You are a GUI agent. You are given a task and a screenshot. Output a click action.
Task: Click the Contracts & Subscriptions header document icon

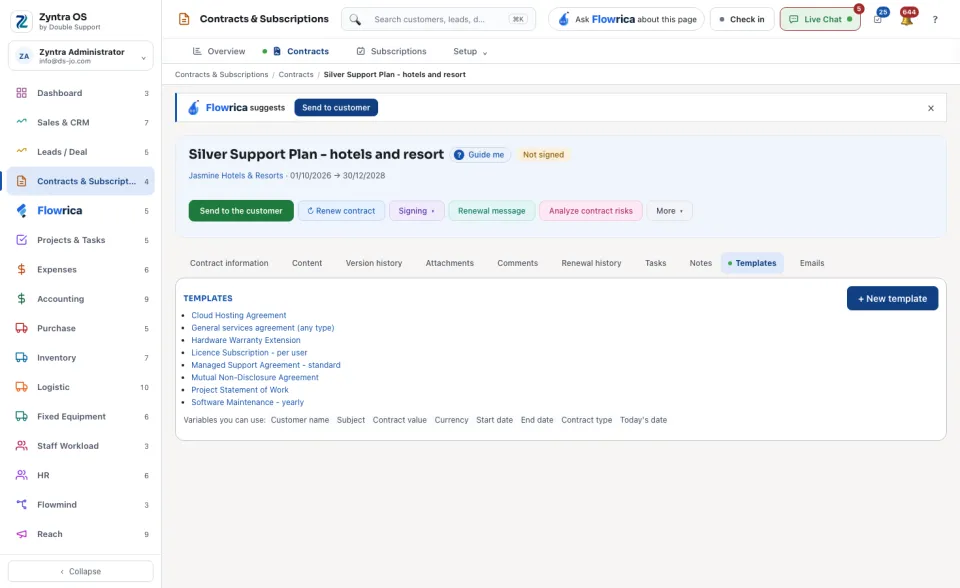184,19
